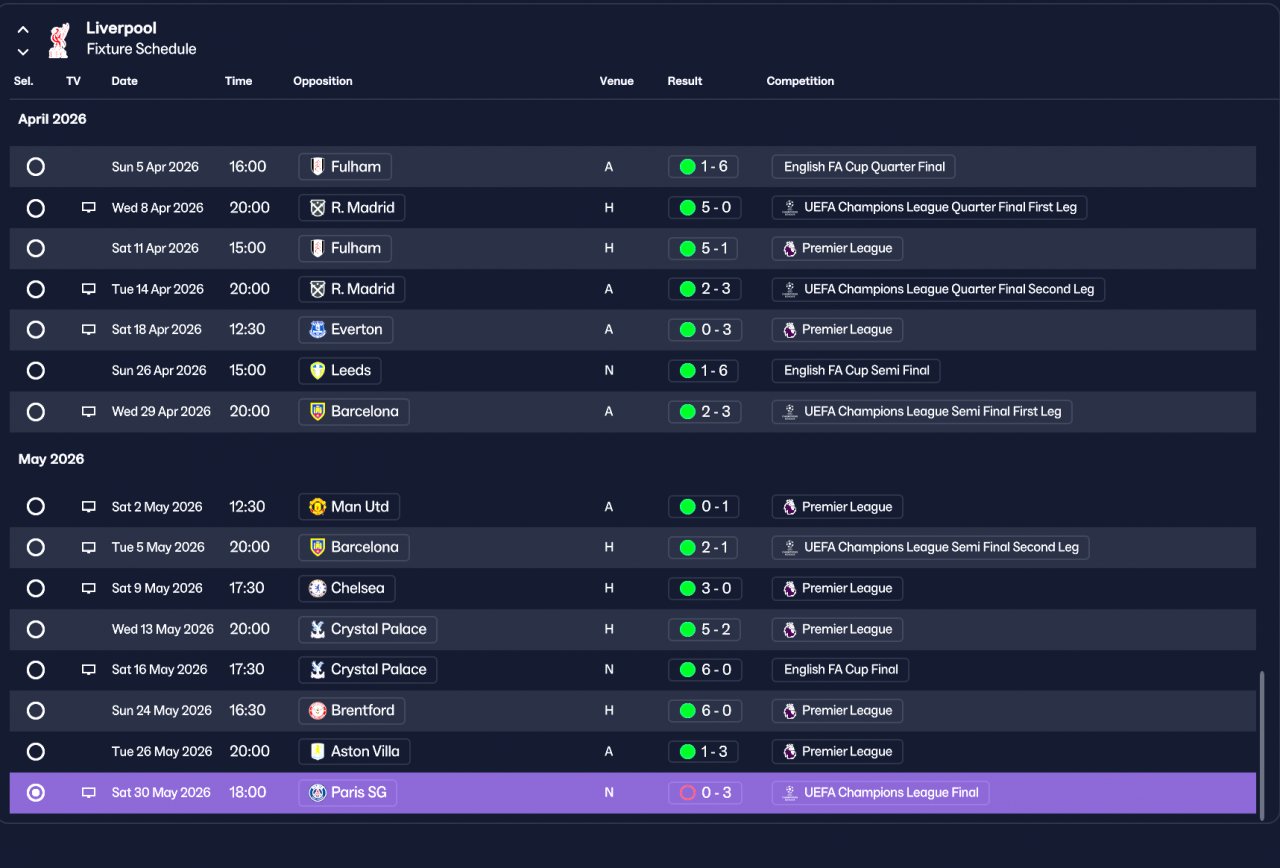Image resolution: width=1280 pixels, height=868 pixels.
Task: Select radio button for Man Utd match
Action: point(36,507)
